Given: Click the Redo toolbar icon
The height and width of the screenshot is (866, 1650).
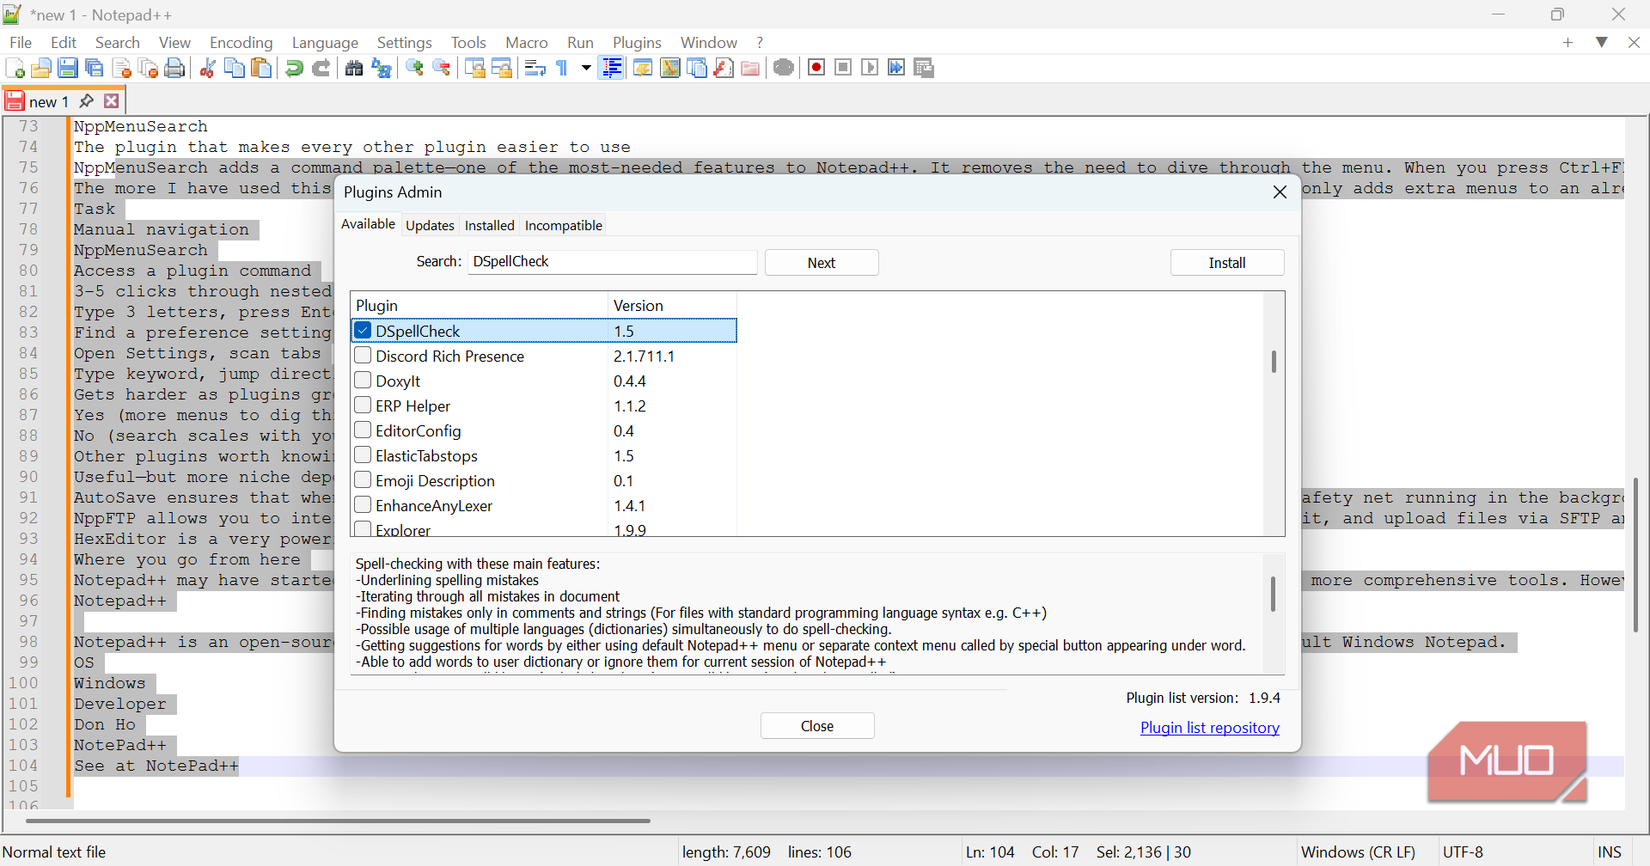Looking at the screenshot, I should (x=321, y=68).
